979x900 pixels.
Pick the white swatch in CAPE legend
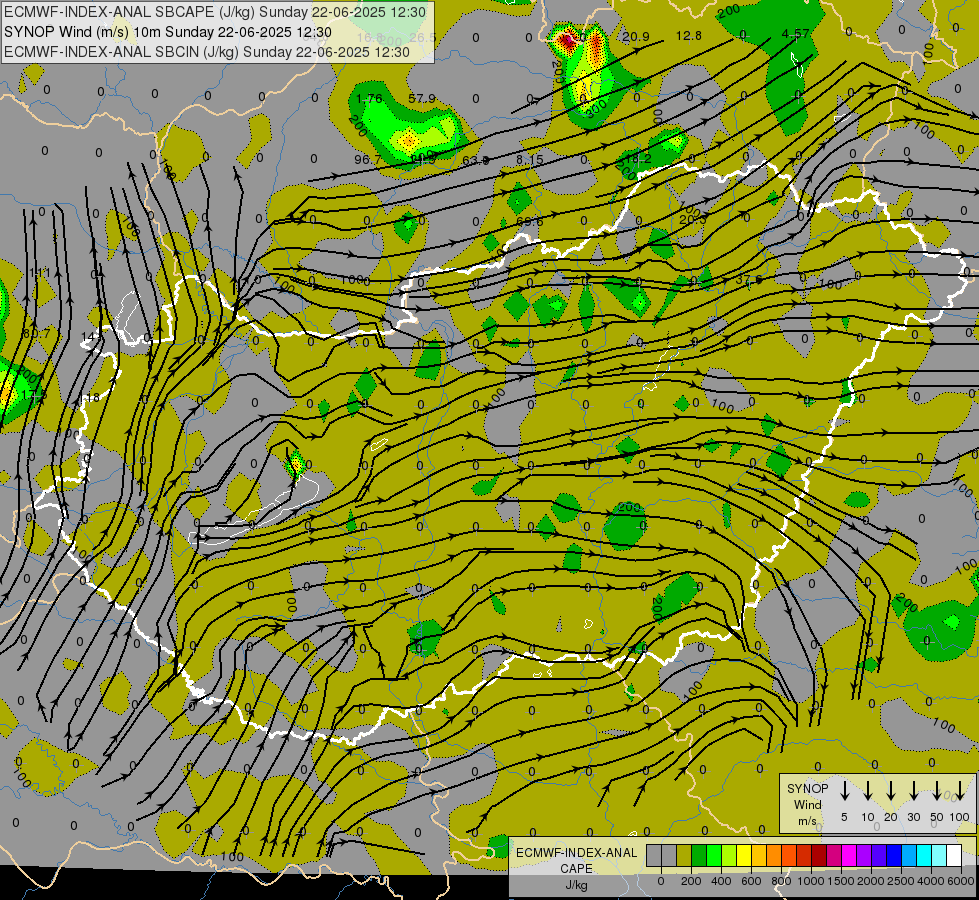[x=955, y=856]
